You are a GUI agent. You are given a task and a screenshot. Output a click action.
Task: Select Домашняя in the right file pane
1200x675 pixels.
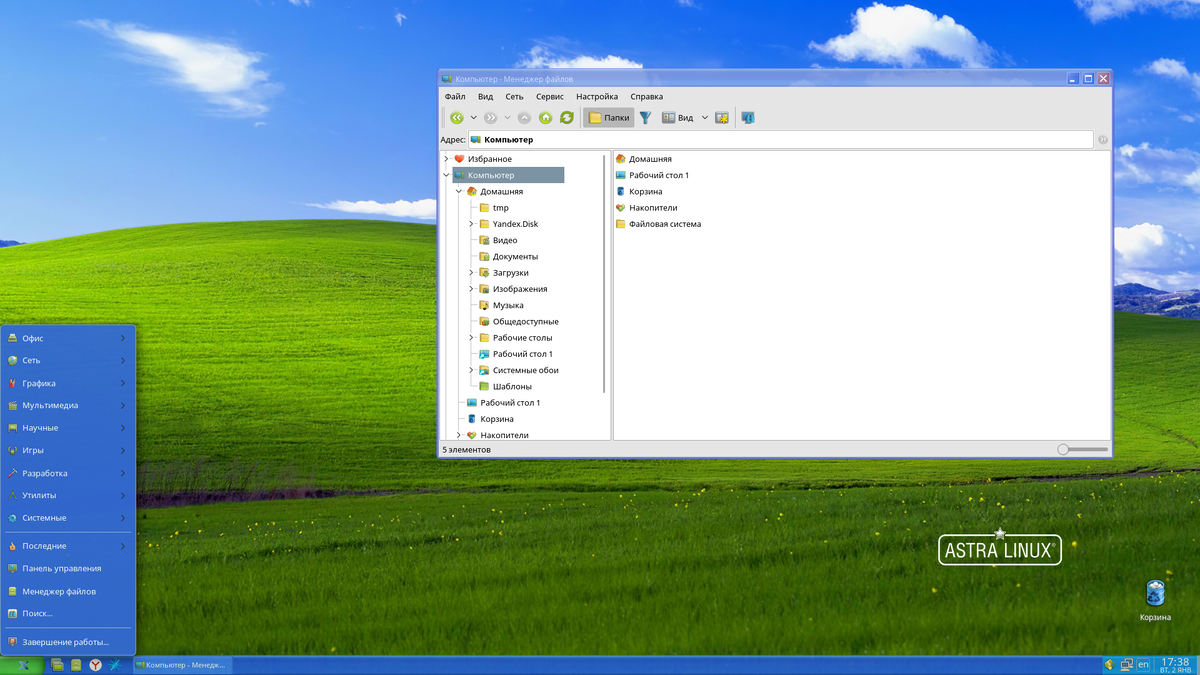coord(643,159)
